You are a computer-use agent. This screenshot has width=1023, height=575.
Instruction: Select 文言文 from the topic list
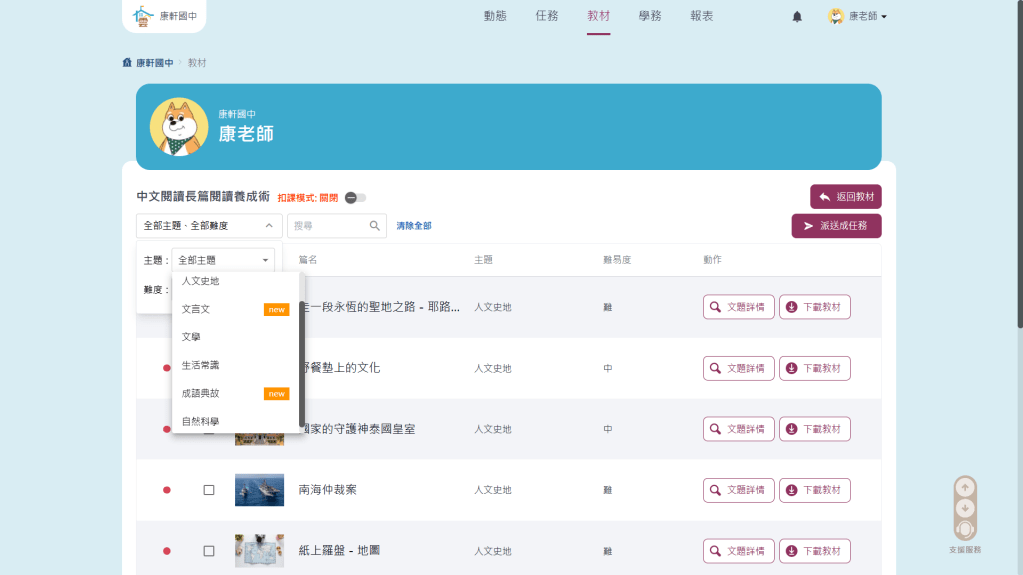point(197,309)
